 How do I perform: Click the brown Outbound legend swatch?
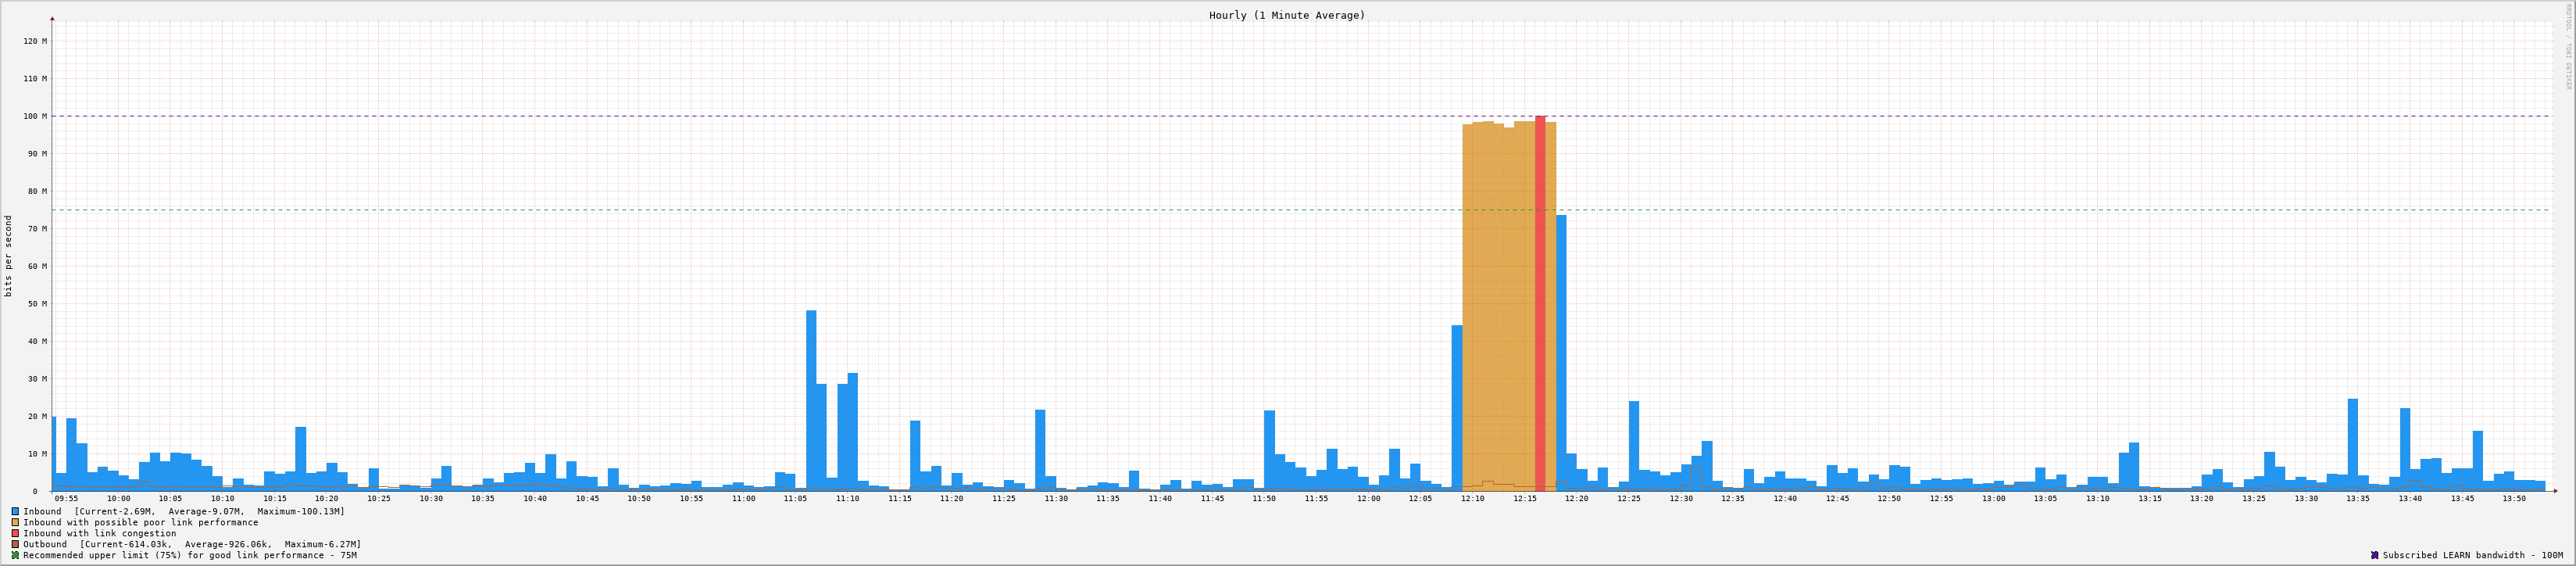(x=15, y=544)
